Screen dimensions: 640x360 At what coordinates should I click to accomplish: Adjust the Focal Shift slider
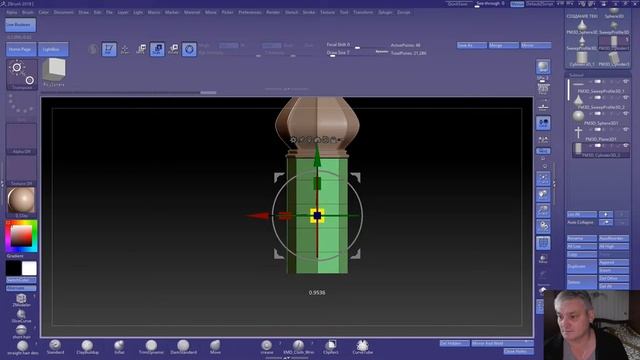(x=356, y=45)
